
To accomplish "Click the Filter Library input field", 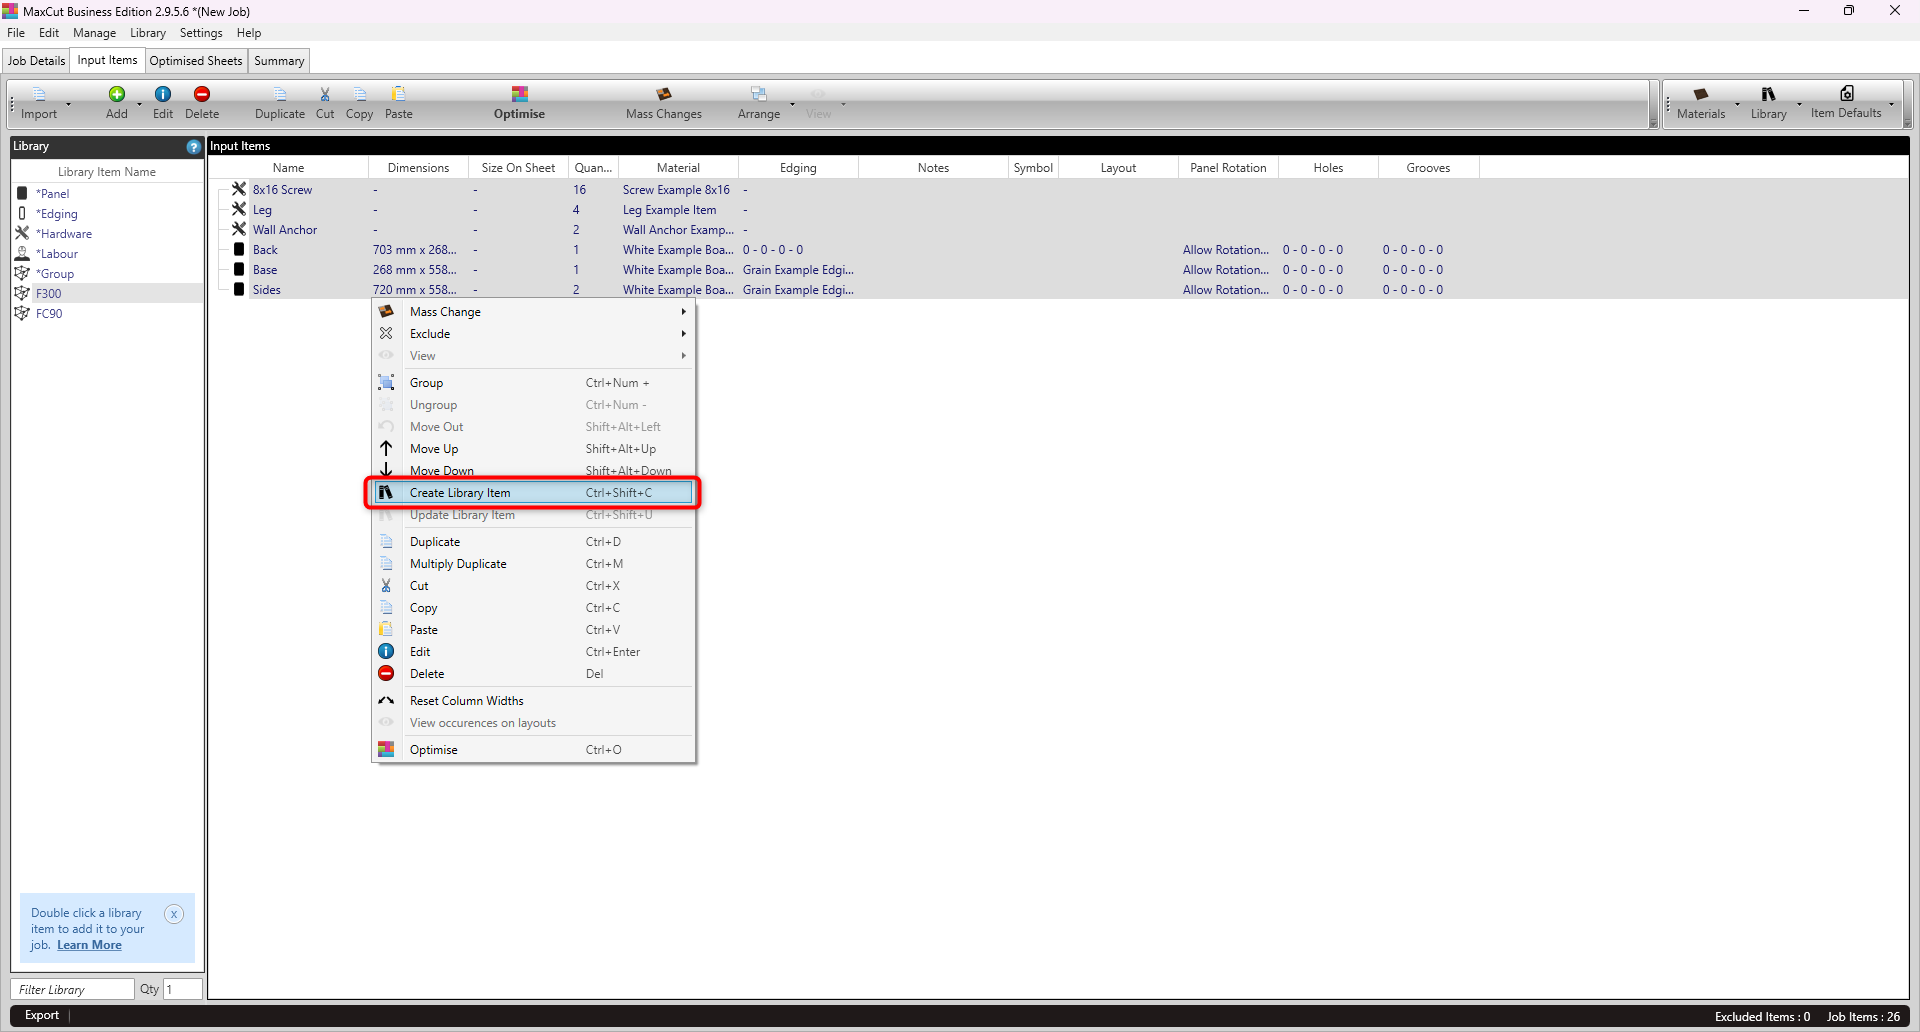I will (73, 989).
